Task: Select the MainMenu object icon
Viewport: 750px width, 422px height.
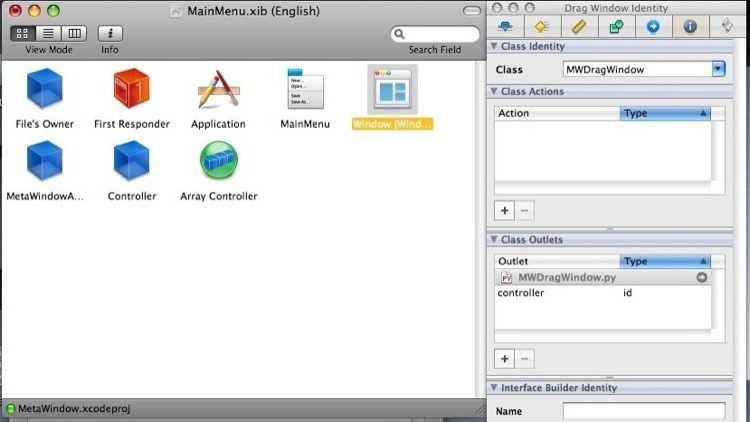Action: (x=305, y=89)
